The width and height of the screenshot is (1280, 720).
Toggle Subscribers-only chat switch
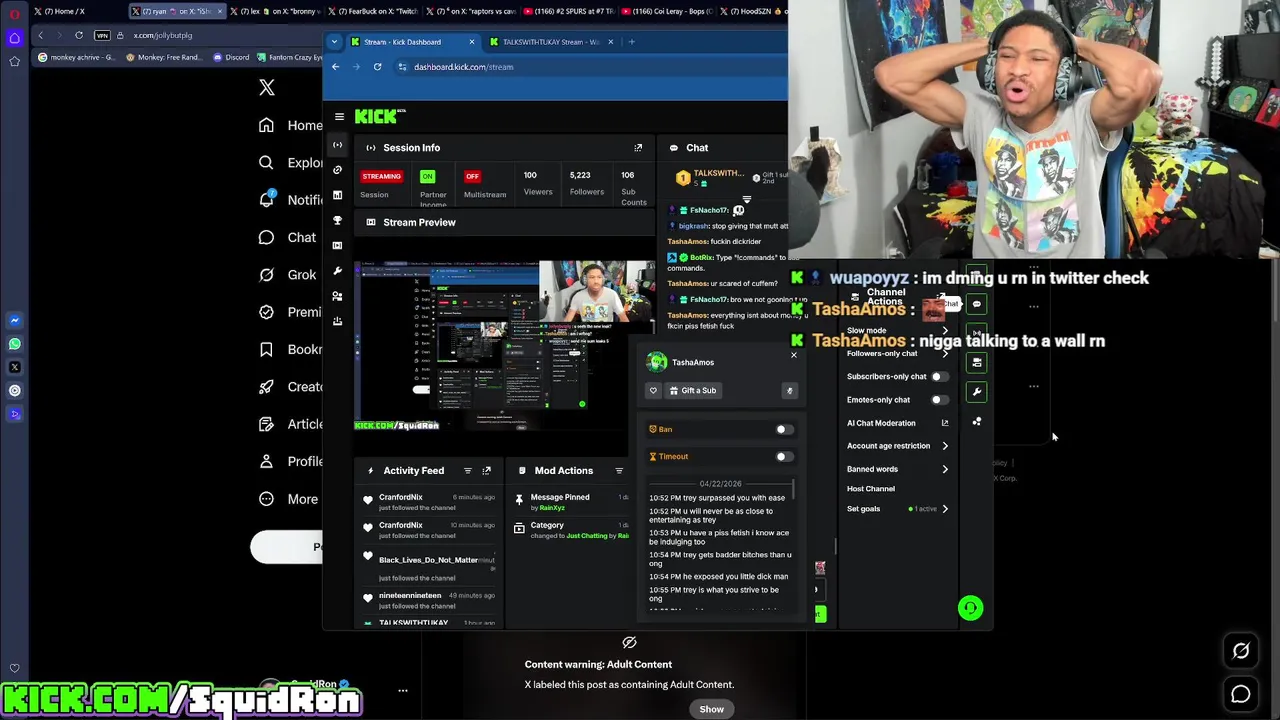click(x=940, y=377)
